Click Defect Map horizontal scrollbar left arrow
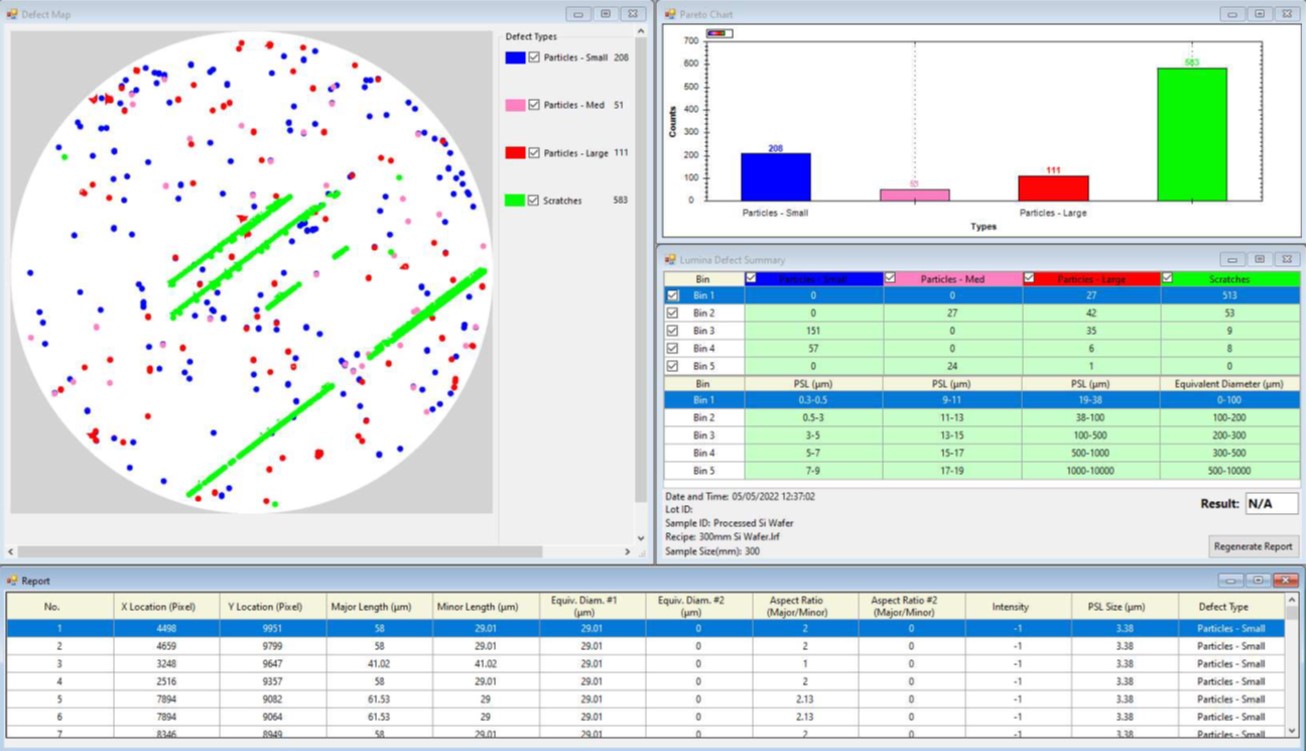Screen dimensions: 1306x751 (11, 551)
